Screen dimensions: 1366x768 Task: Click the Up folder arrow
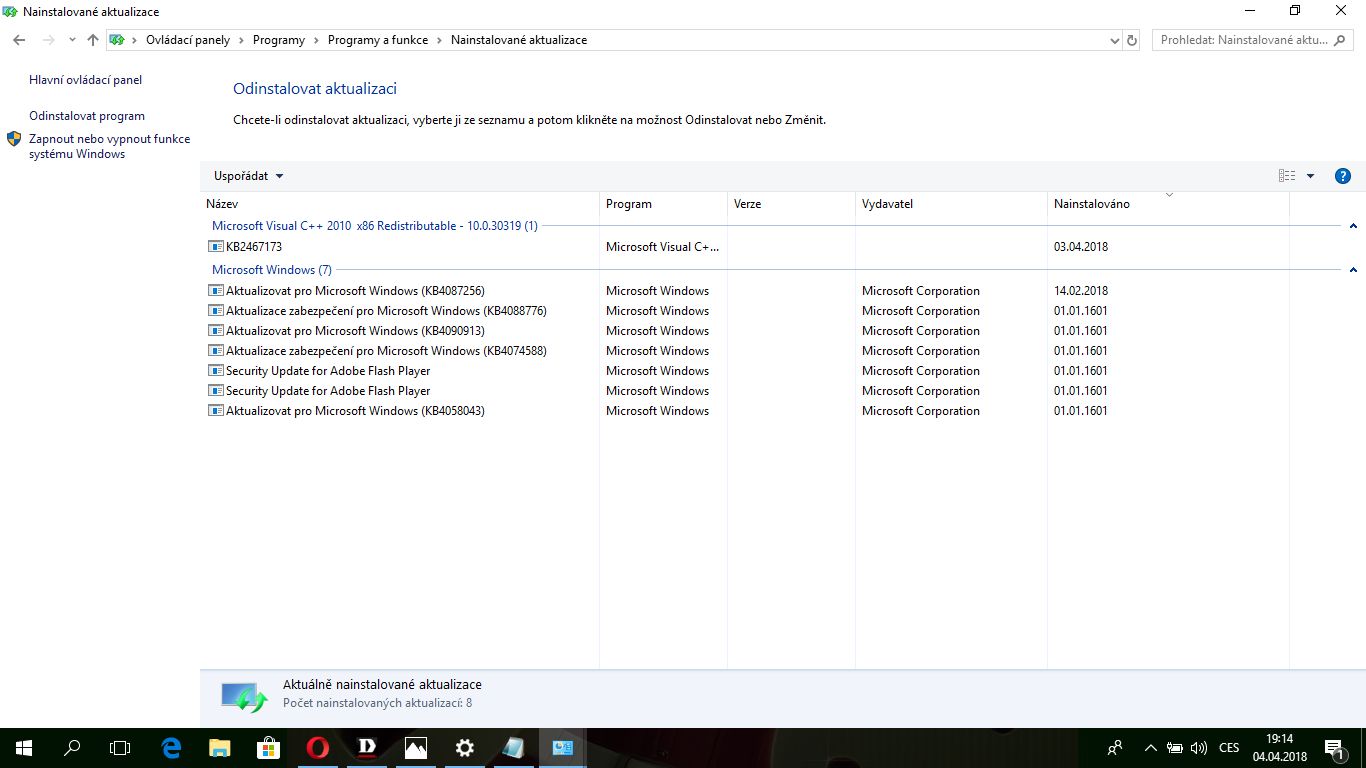pos(93,40)
